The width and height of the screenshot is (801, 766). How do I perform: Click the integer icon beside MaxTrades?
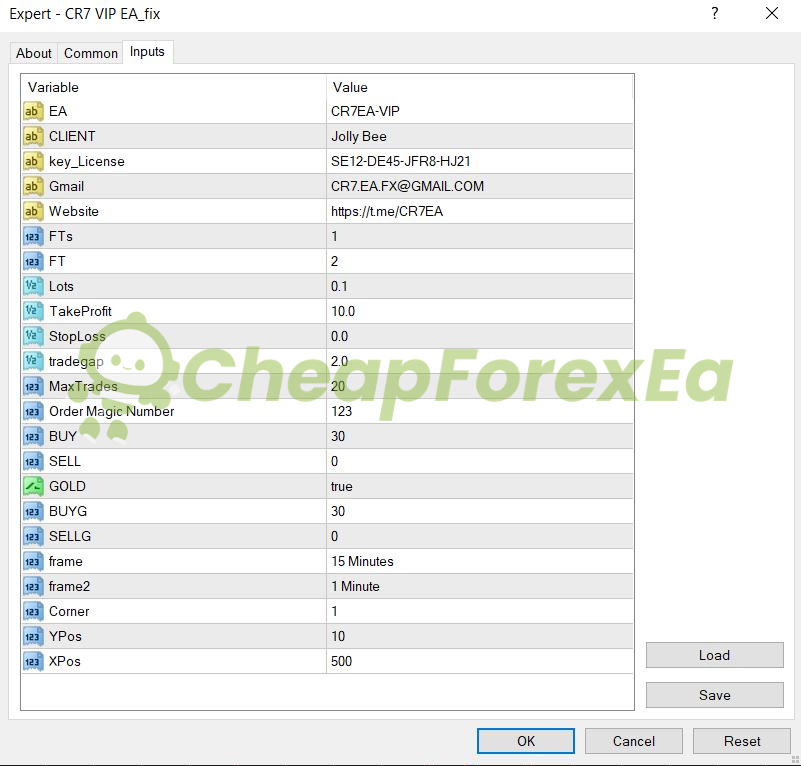(33, 386)
